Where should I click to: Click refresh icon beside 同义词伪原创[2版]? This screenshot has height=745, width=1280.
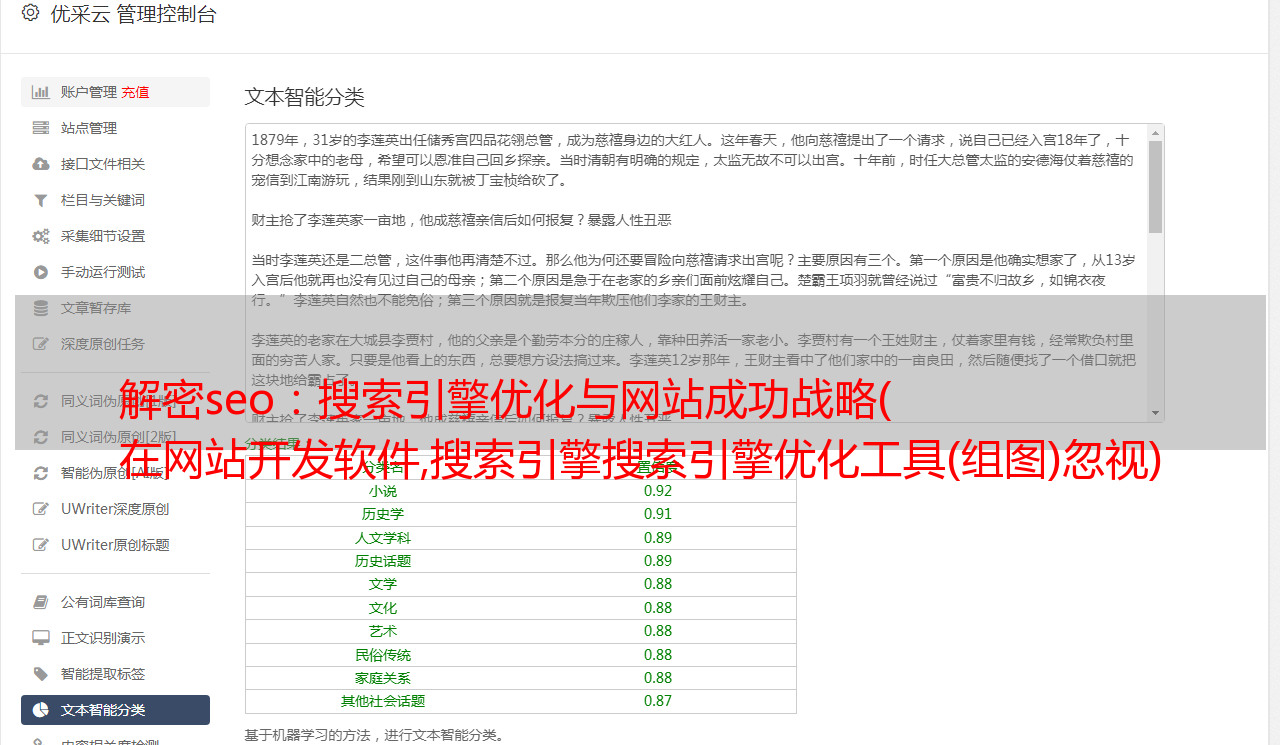click(x=41, y=437)
